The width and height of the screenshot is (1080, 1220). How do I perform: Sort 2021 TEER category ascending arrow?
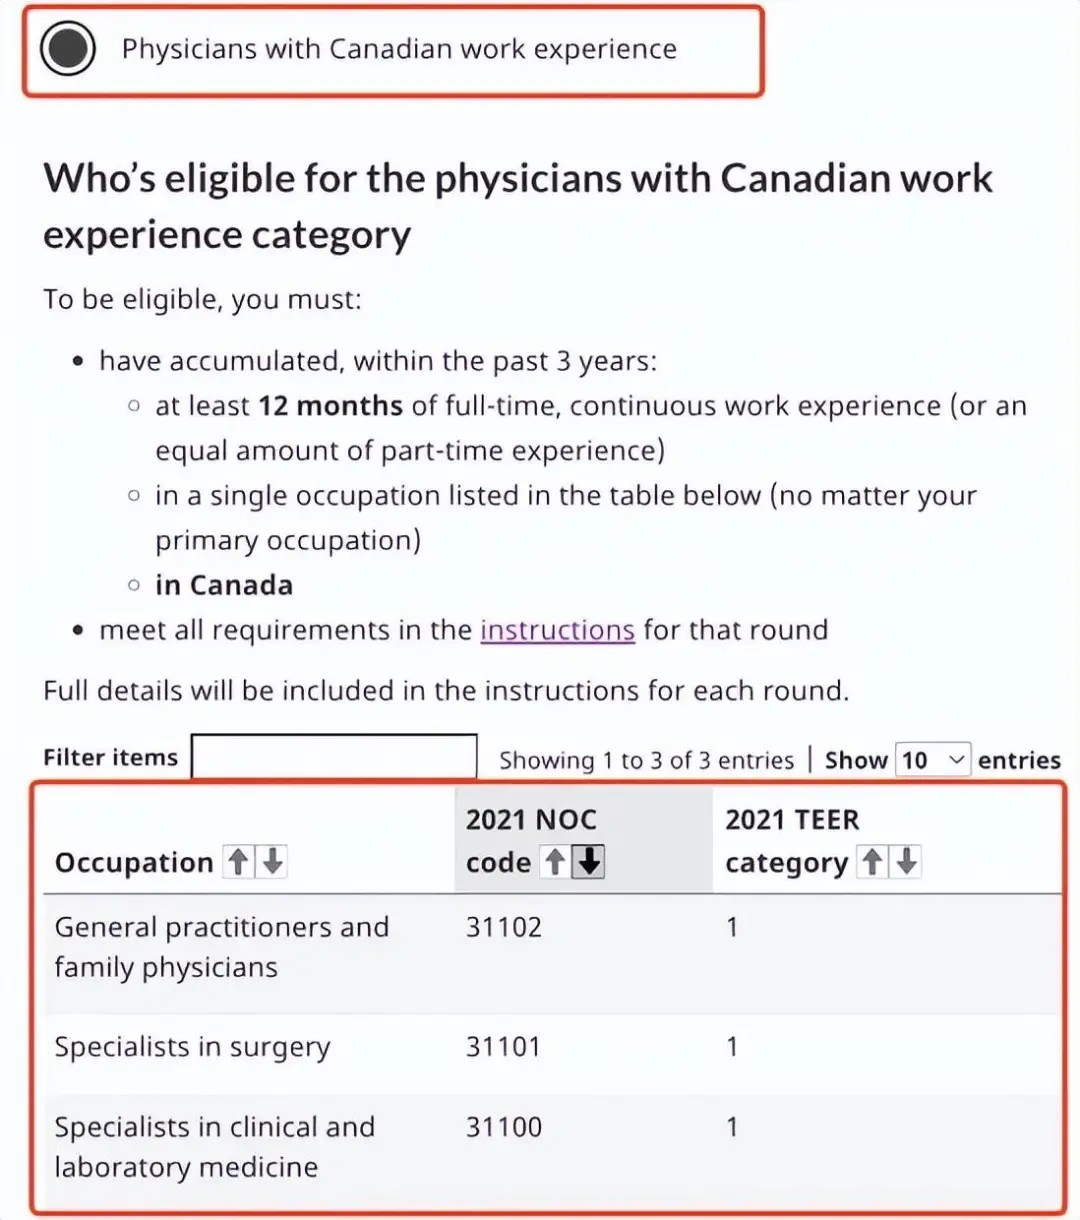tap(872, 861)
